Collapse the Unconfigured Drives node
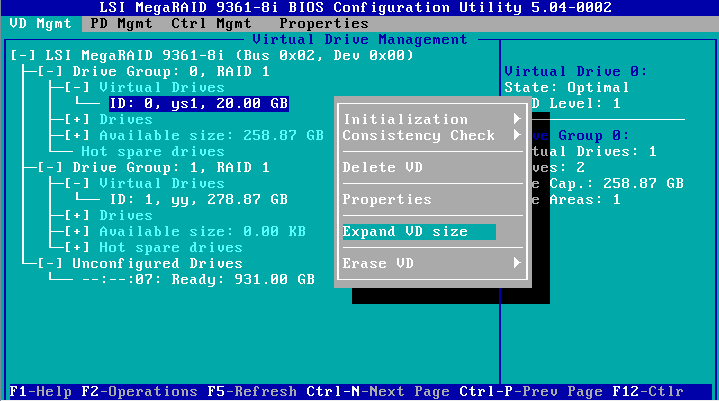 coord(50,264)
